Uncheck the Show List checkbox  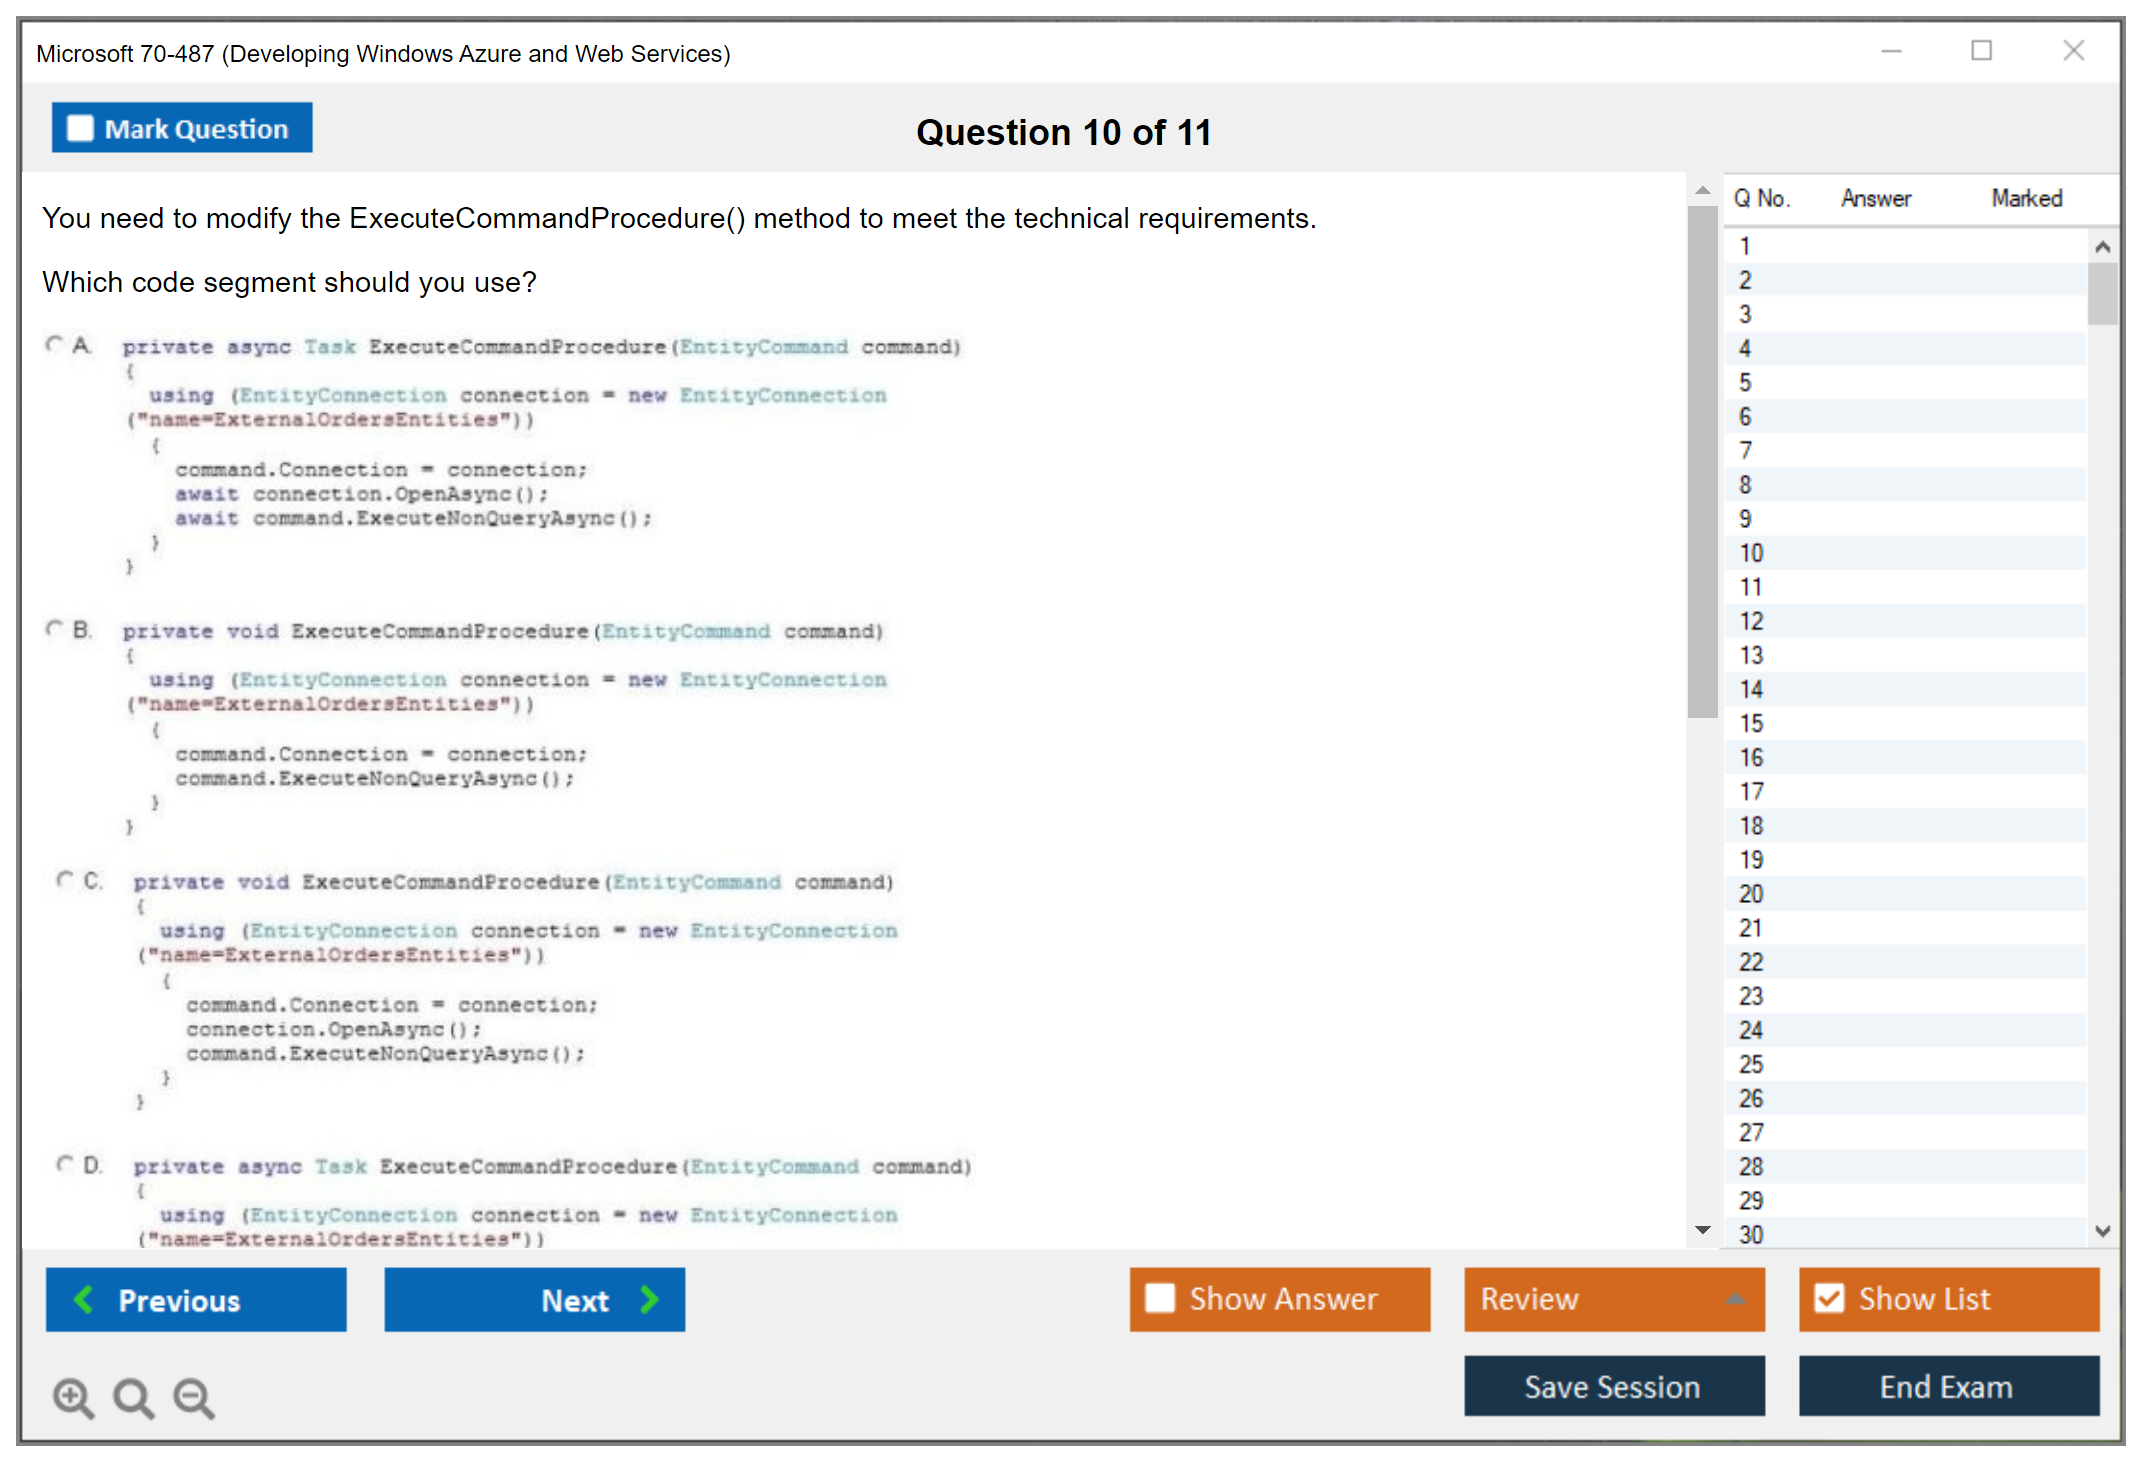pyautogui.click(x=1829, y=1298)
